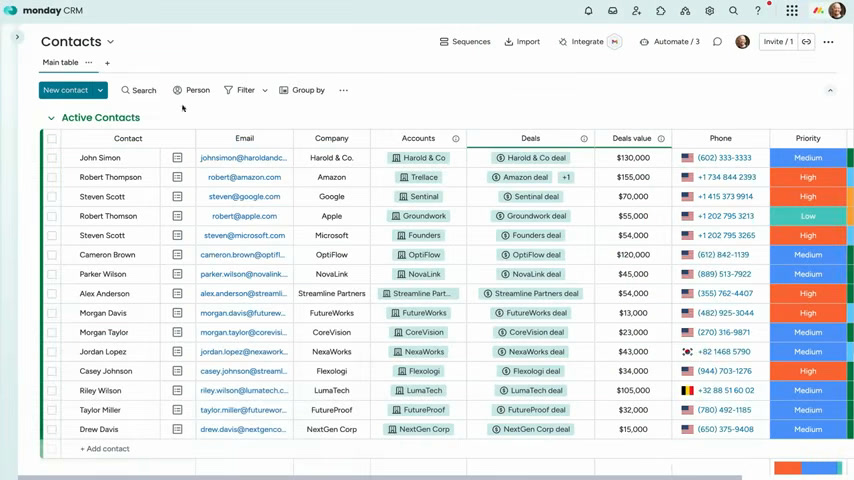Viewport: 854px width, 480px height.
Task: Click the priority summary color bar
Action: (808, 467)
